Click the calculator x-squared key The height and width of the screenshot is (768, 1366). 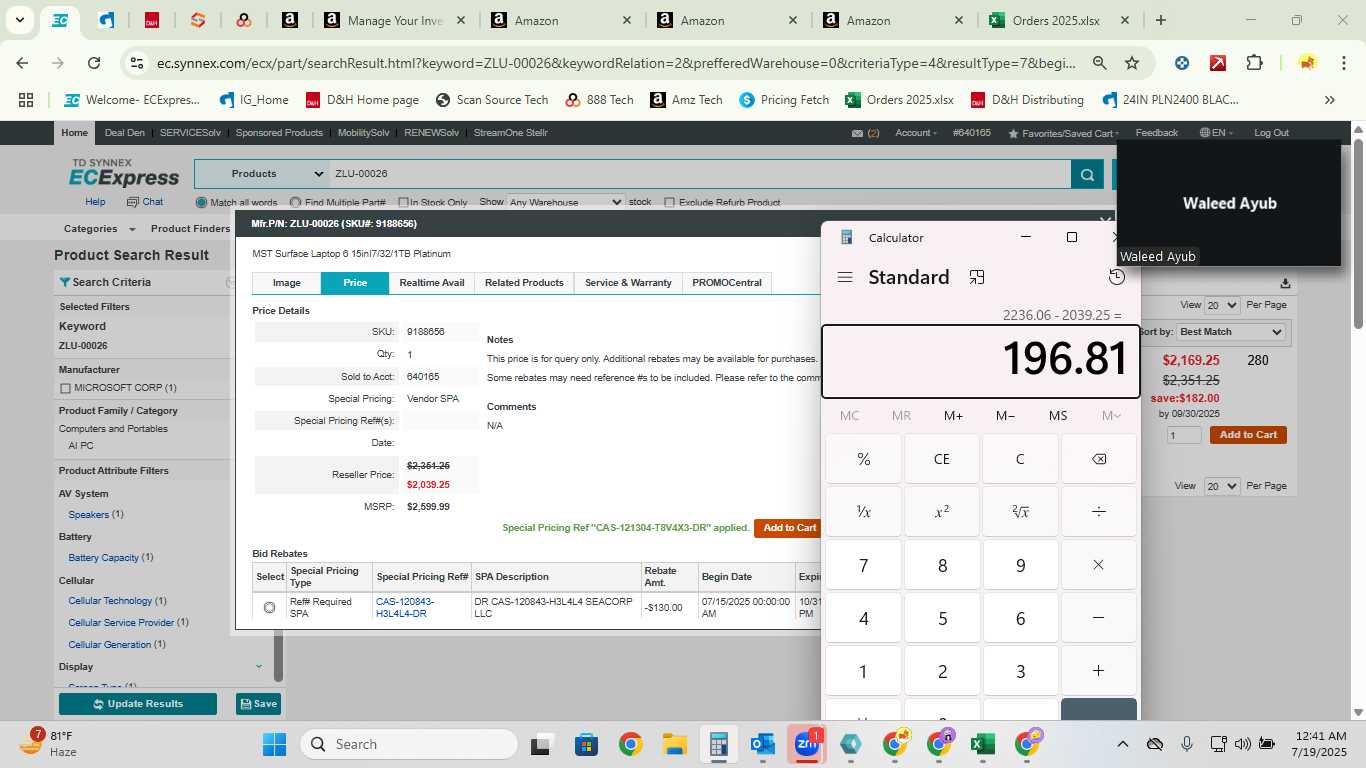[942, 512]
